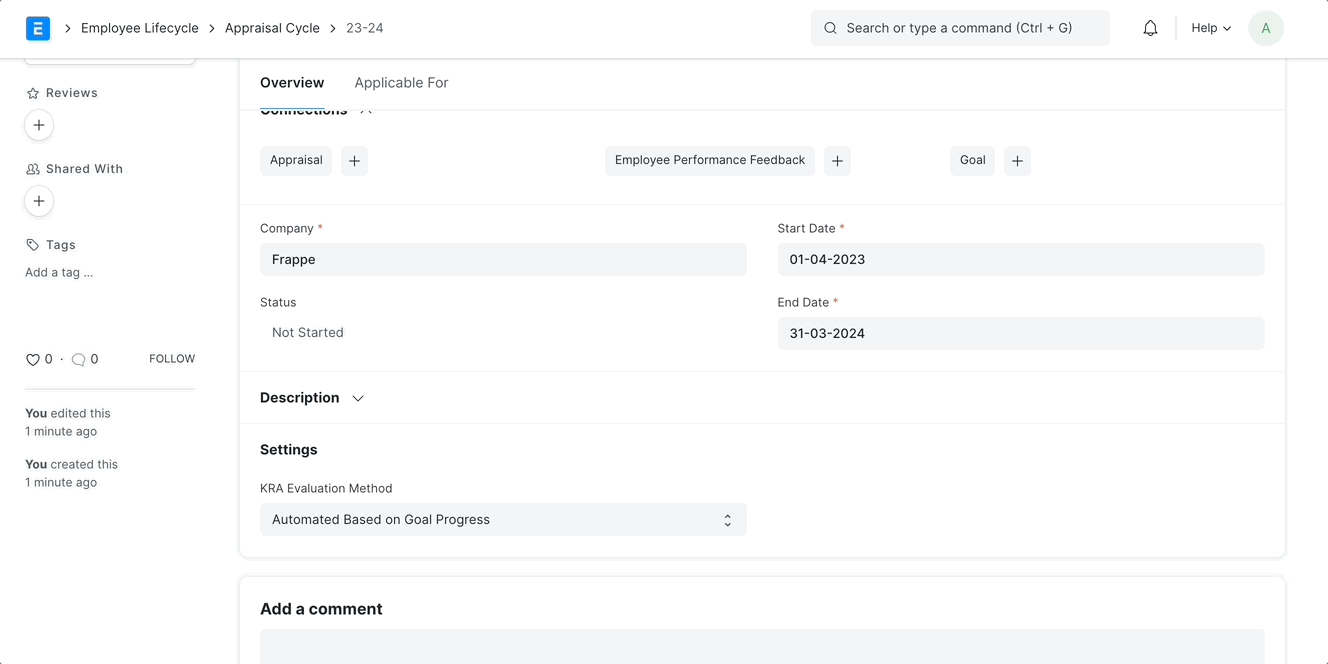Create a new Goal via plus icon

click(1017, 161)
